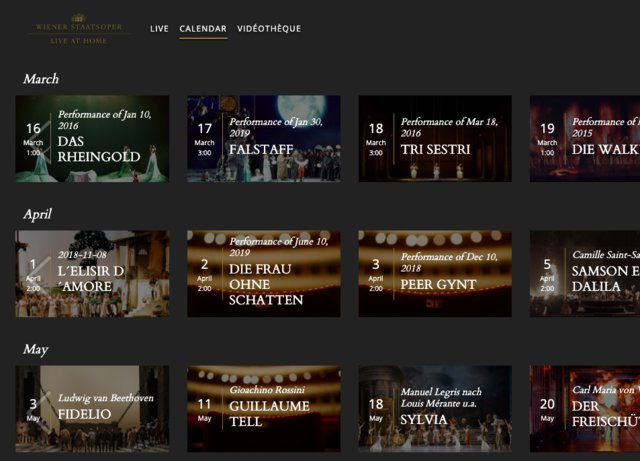Click the May section heading

(36, 350)
